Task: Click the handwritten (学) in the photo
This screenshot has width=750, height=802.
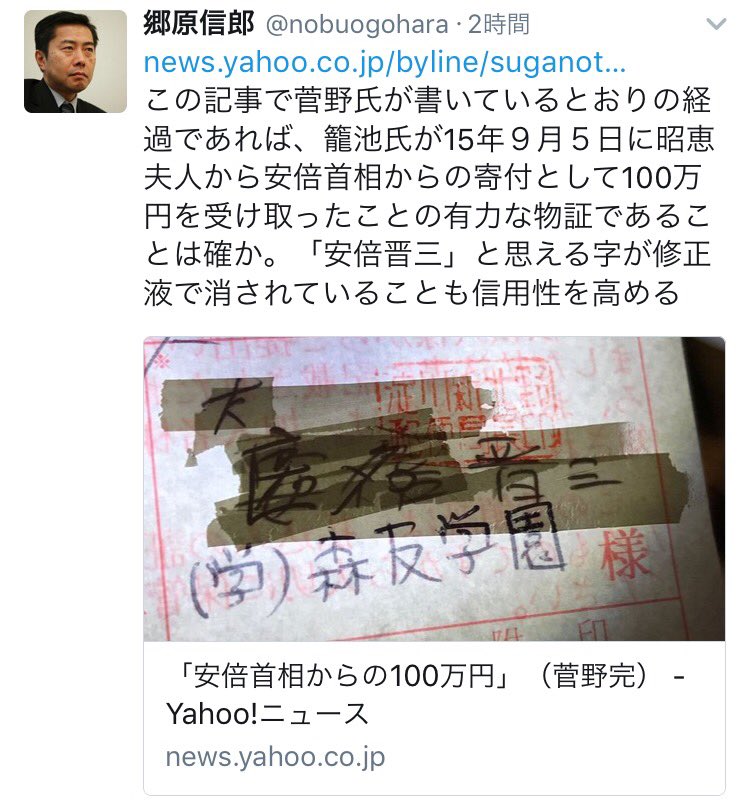Action: pos(240,578)
